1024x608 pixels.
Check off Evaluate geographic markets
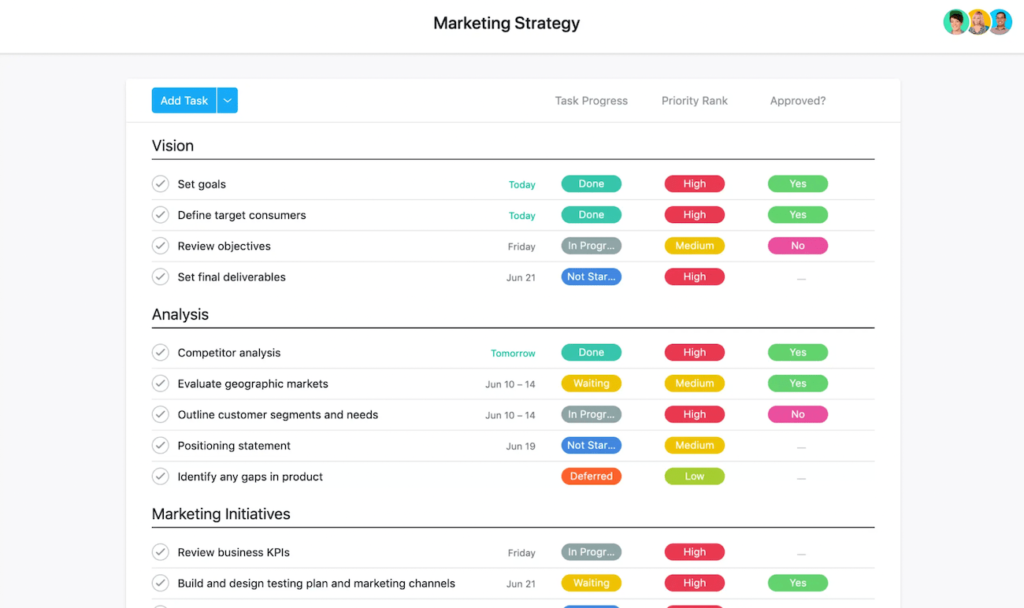[160, 383]
